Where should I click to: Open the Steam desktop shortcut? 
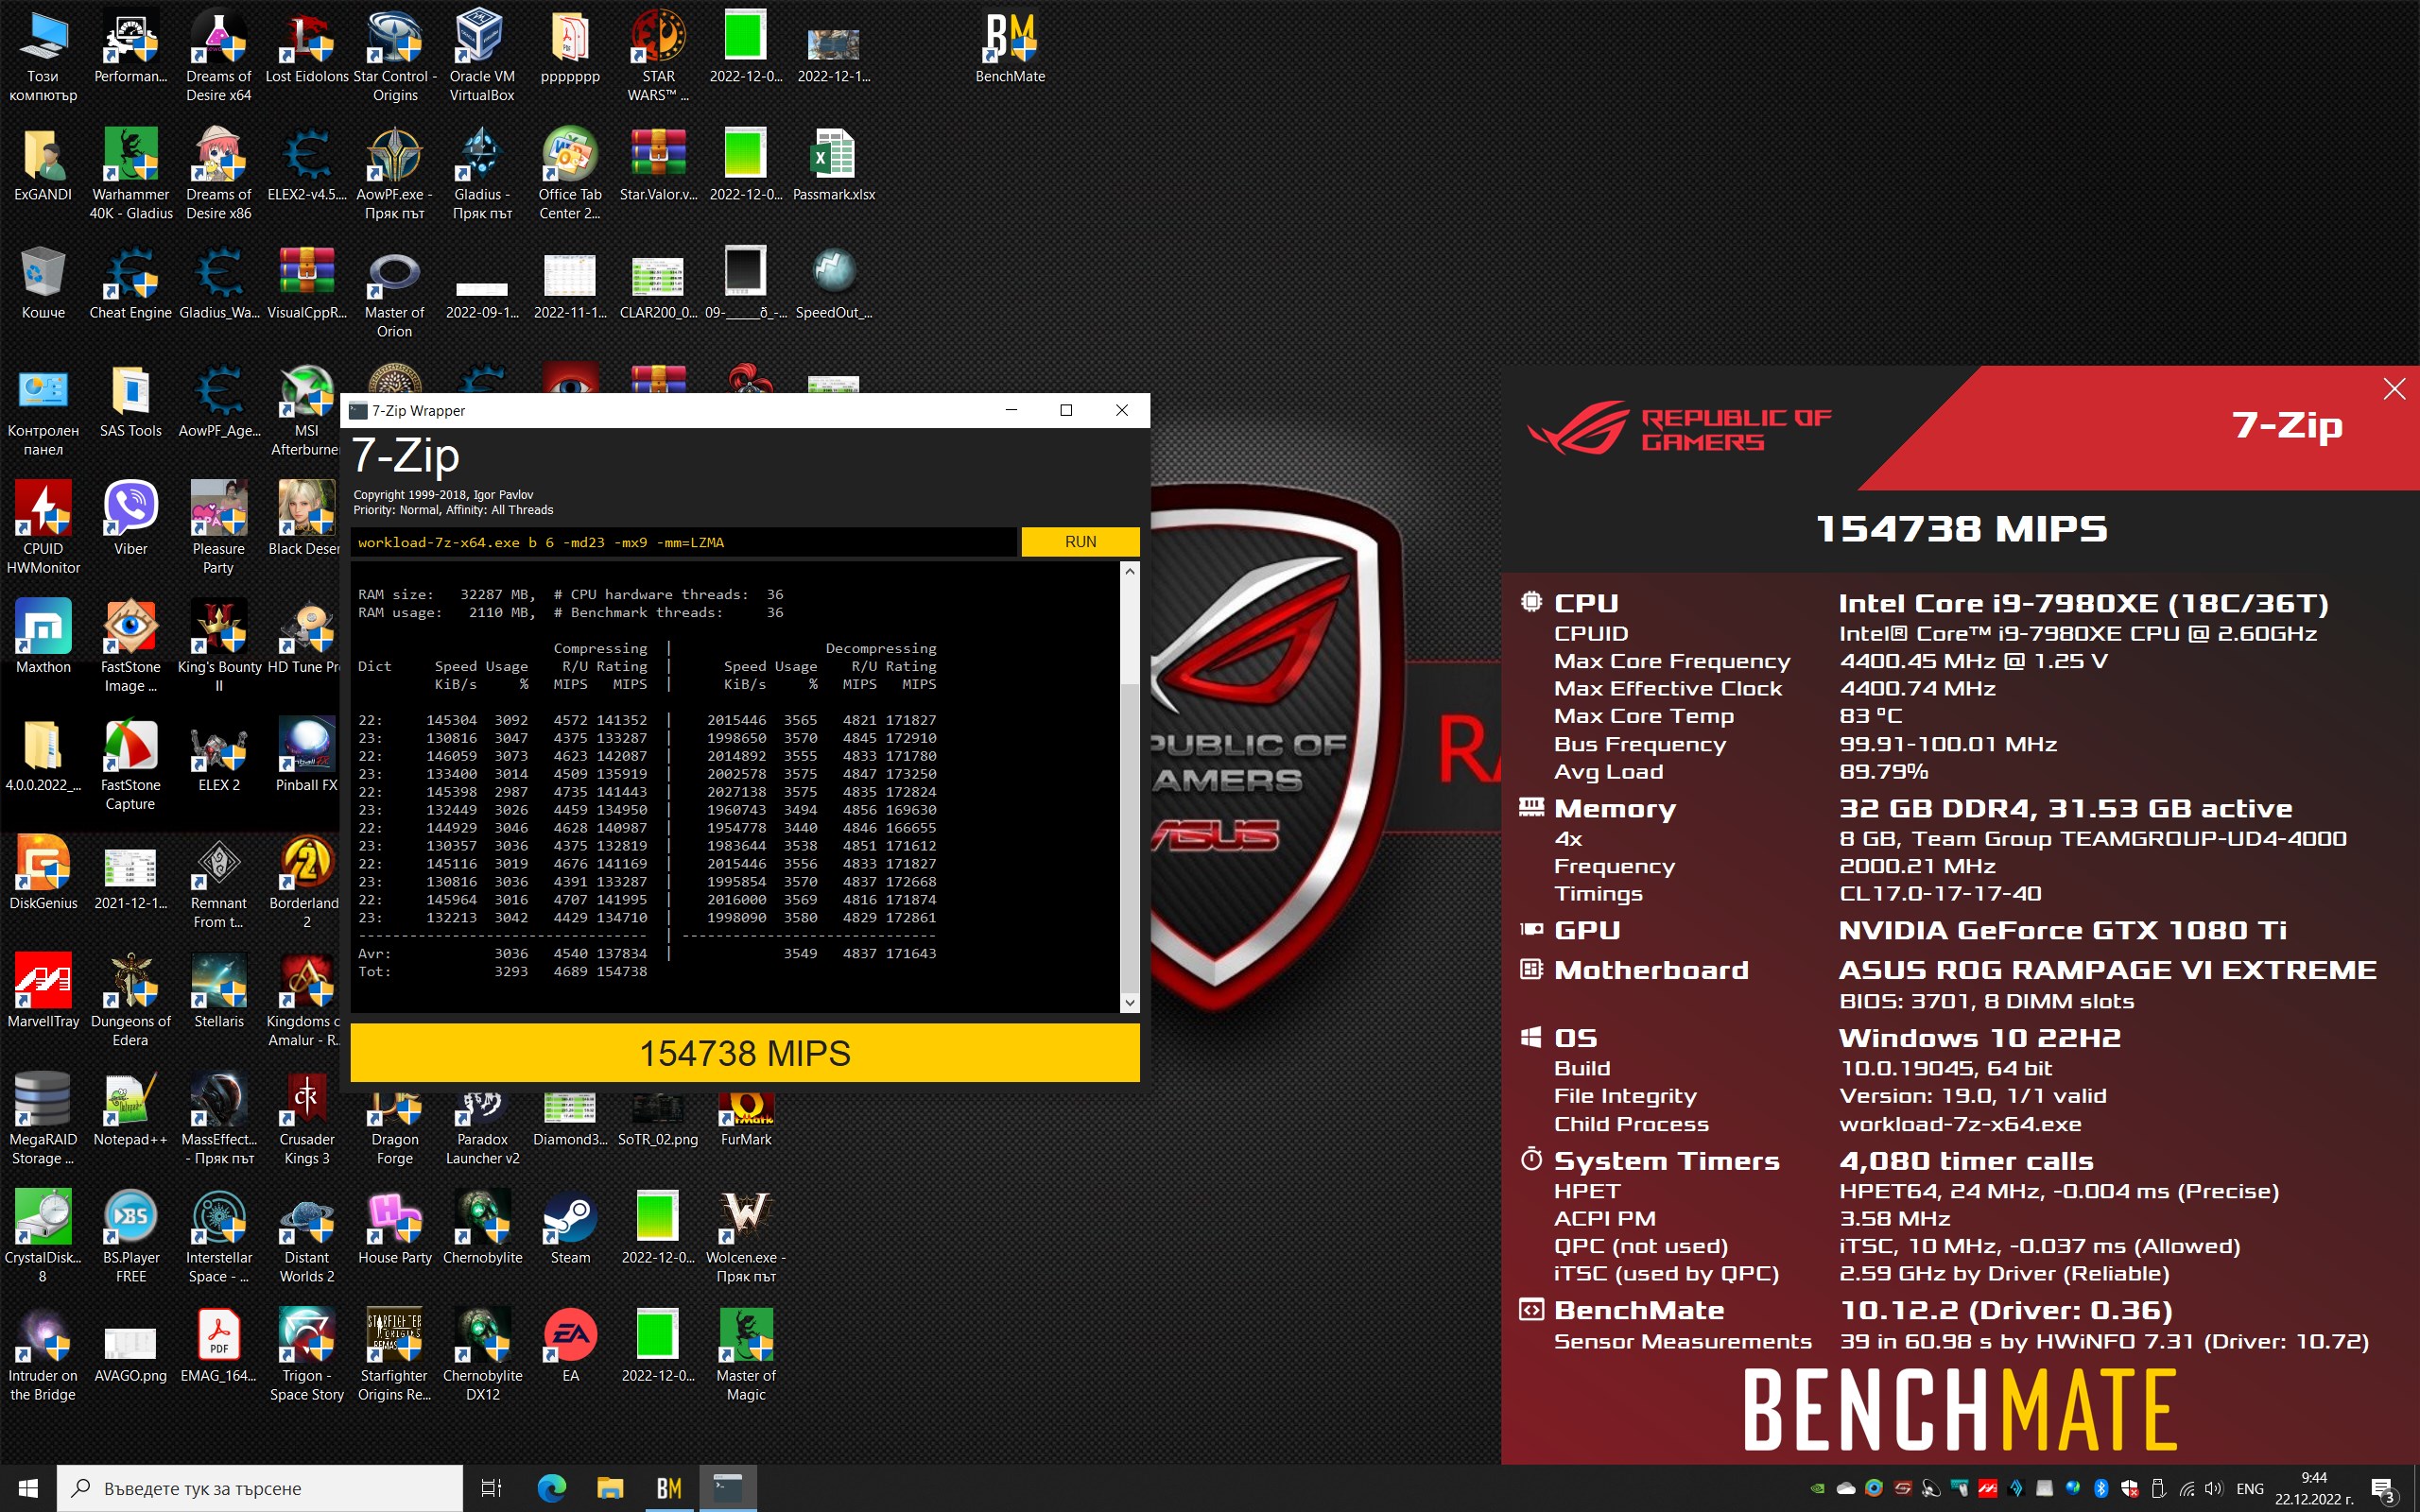(570, 1228)
